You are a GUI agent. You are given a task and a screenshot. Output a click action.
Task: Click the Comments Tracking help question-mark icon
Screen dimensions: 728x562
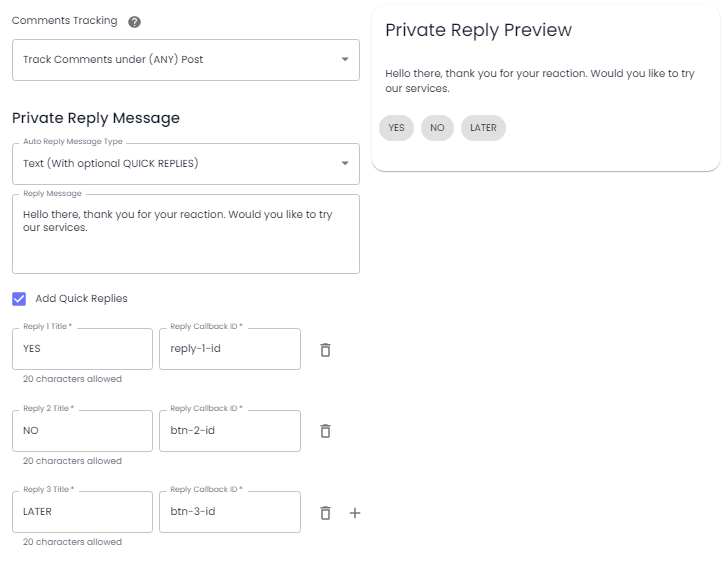coord(134,22)
